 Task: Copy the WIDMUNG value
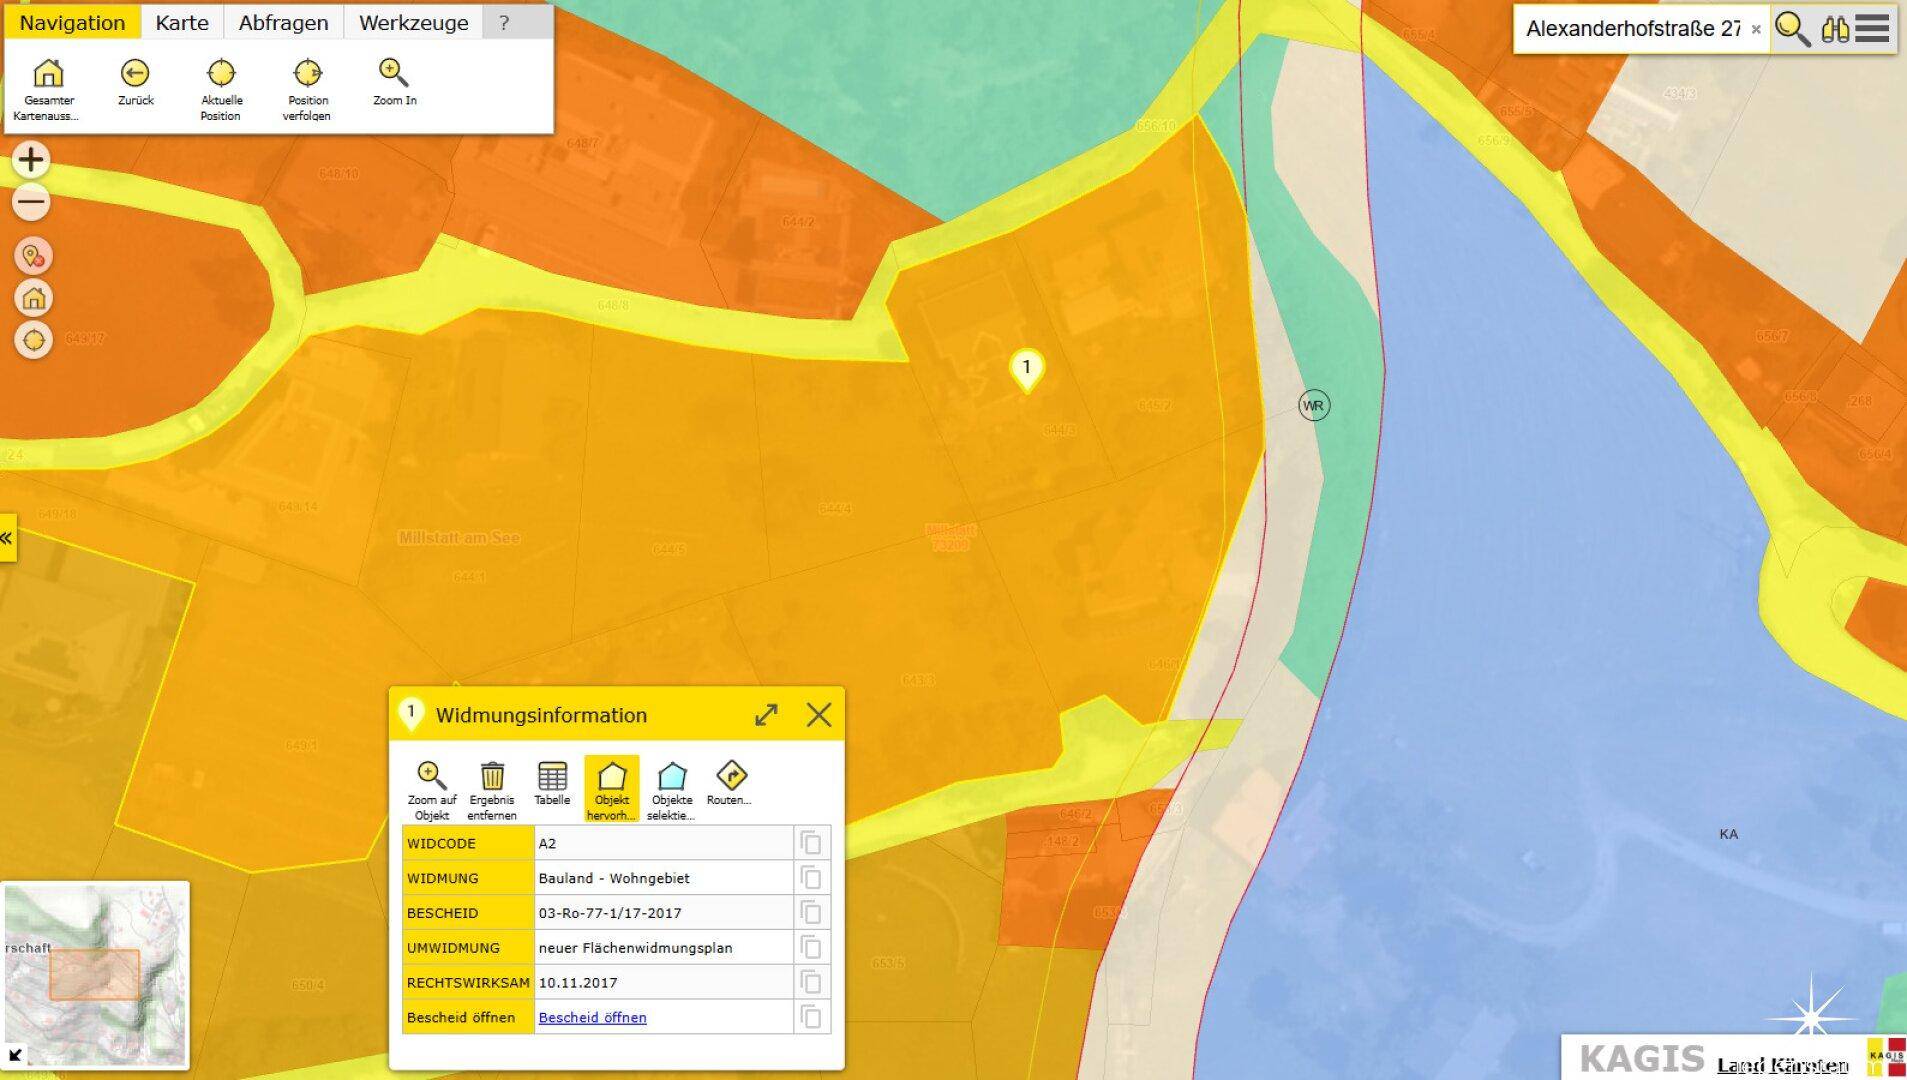(x=811, y=878)
